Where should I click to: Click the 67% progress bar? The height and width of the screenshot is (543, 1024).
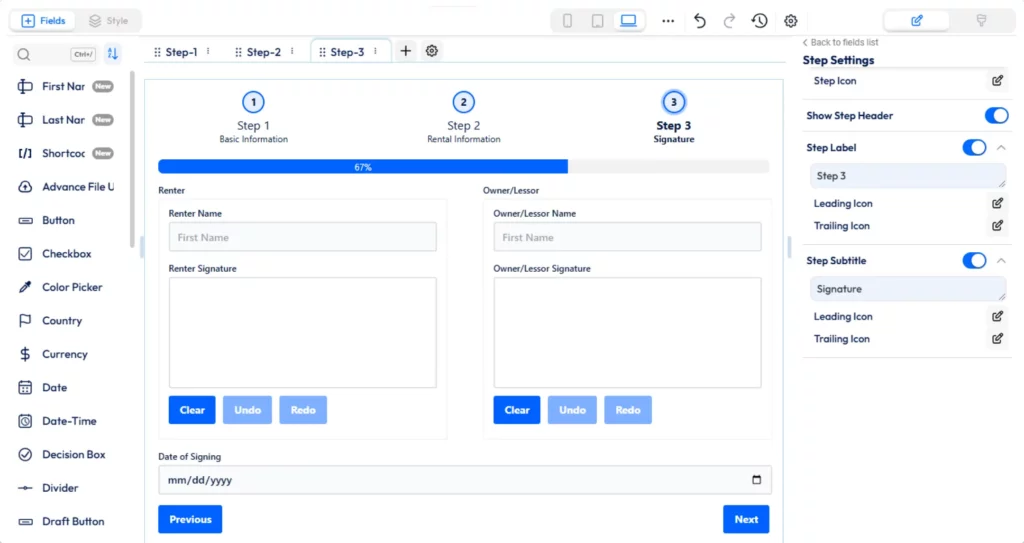[464, 167]
